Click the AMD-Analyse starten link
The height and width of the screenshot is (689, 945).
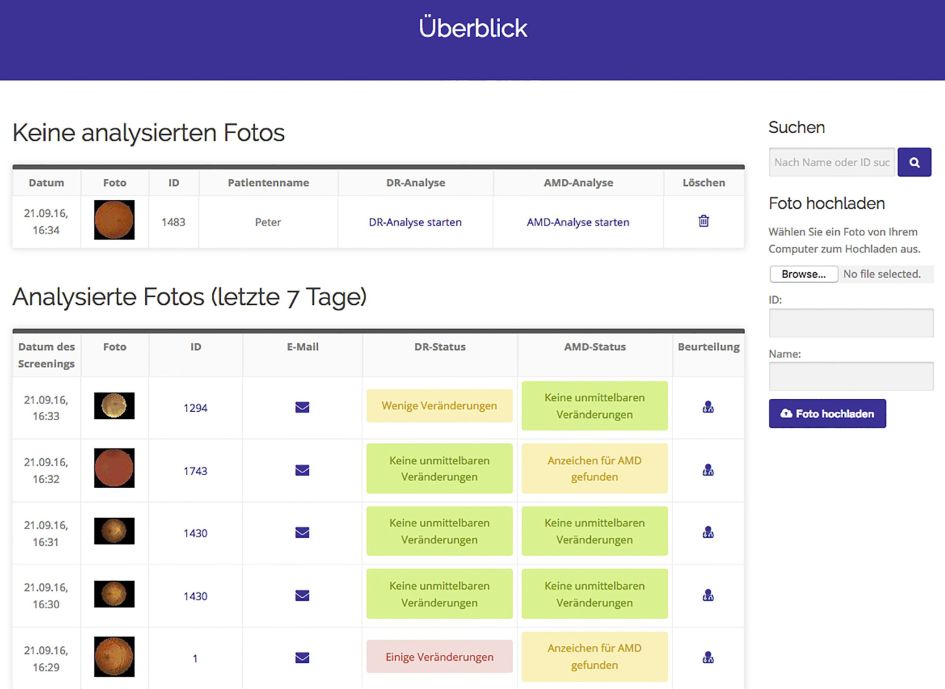[578, 222]
